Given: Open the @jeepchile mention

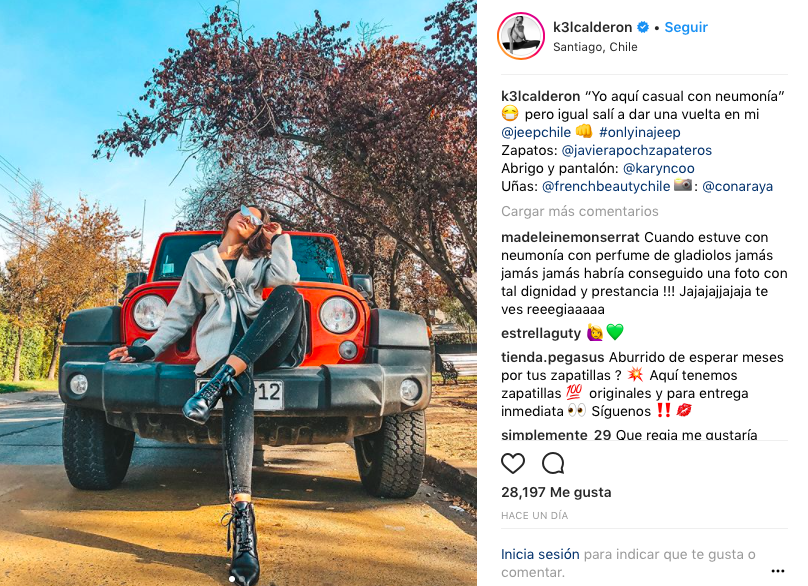Looking at the screenshot, I should coord(536,132).
